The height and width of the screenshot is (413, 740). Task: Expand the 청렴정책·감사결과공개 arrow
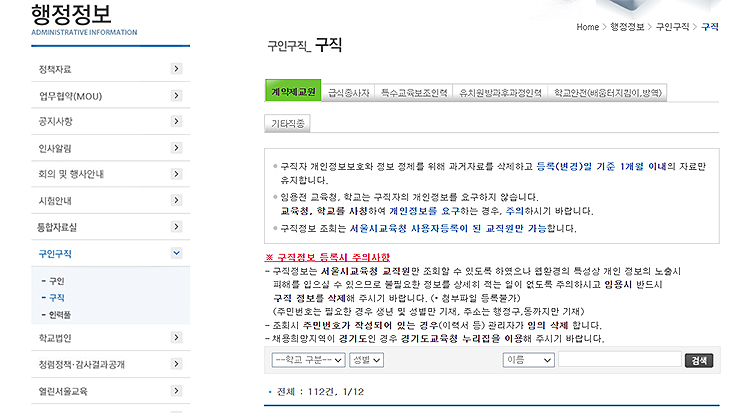(176, 364)
